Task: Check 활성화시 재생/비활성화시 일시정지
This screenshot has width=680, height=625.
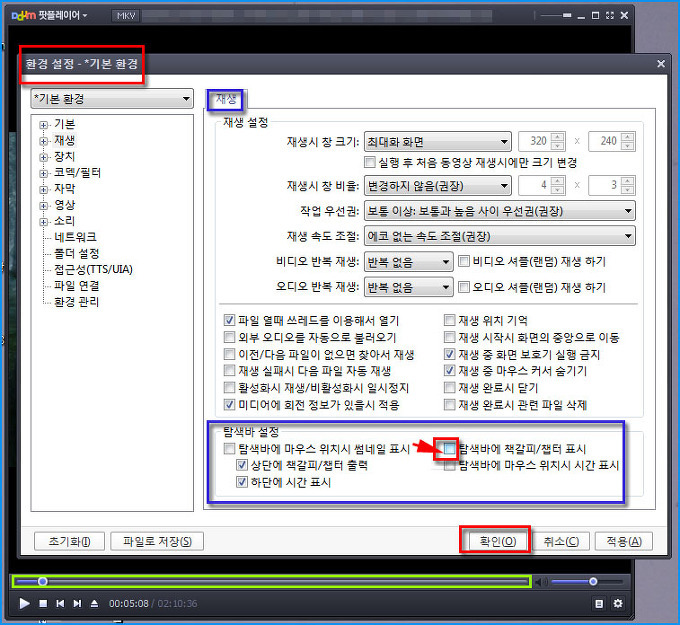Action: pos(229,388)
